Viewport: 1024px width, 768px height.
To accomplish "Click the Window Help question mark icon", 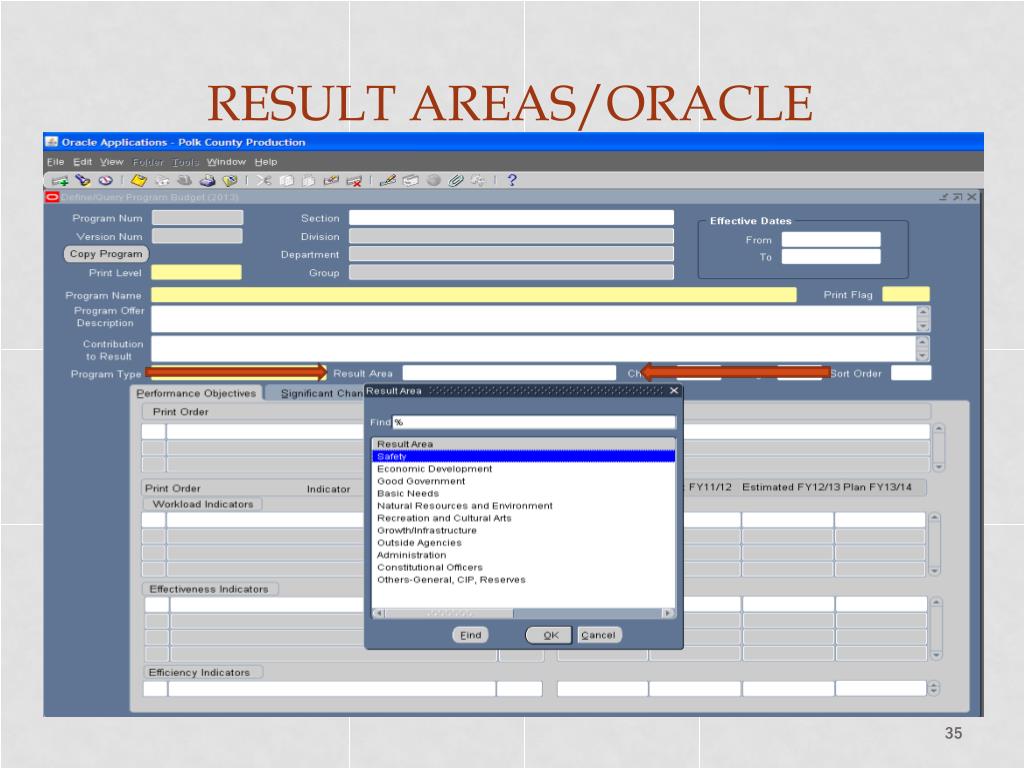I will [x=512, y=180].
